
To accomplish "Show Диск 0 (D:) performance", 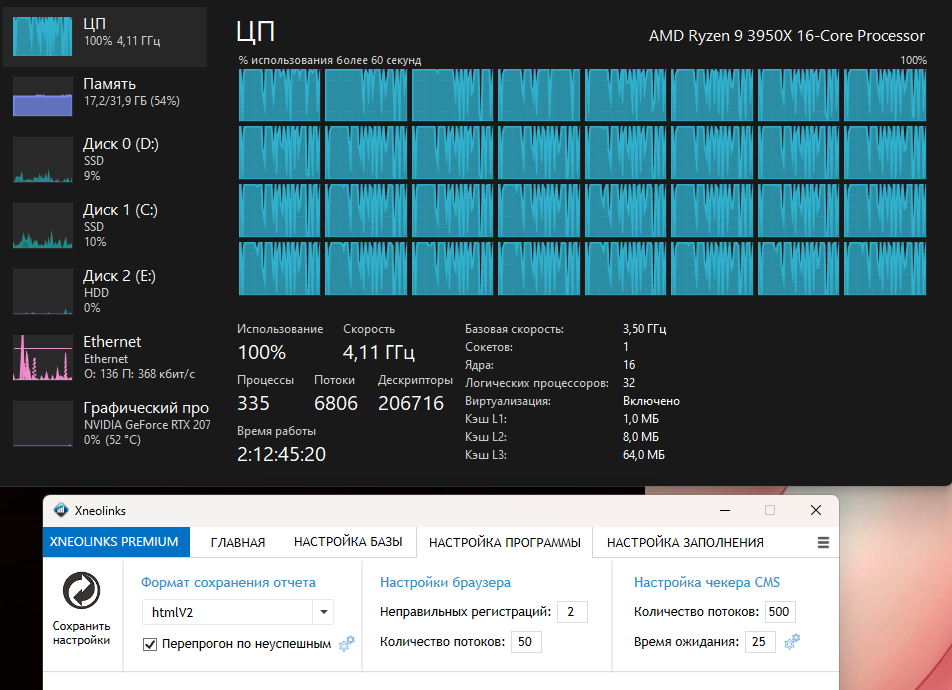I will [104, 159].
